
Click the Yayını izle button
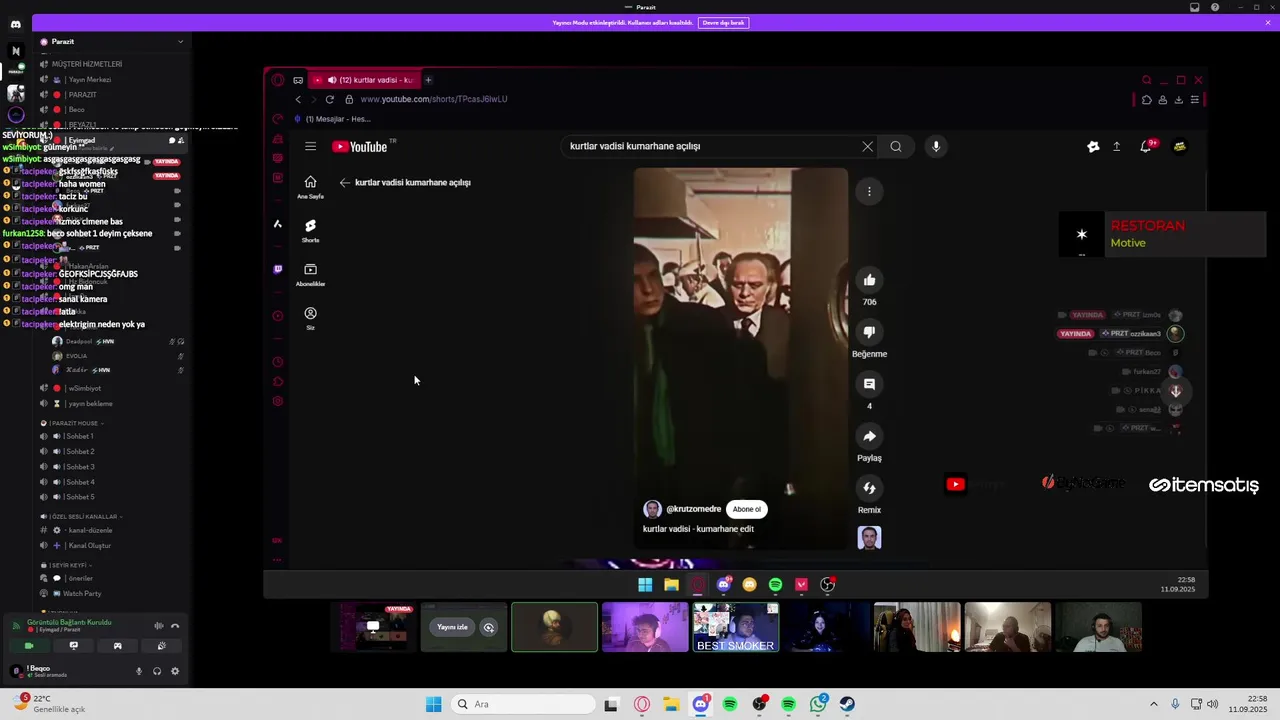pyautogui.click(x=452, y=627)
